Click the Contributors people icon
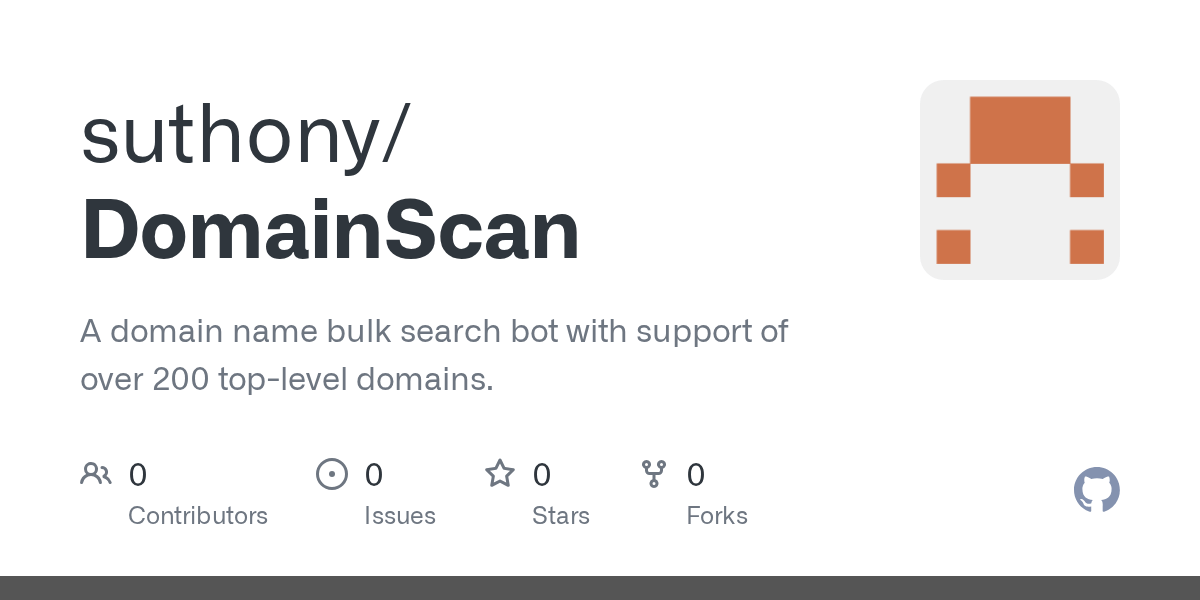 pyautogui.click(x=96, y=474)
